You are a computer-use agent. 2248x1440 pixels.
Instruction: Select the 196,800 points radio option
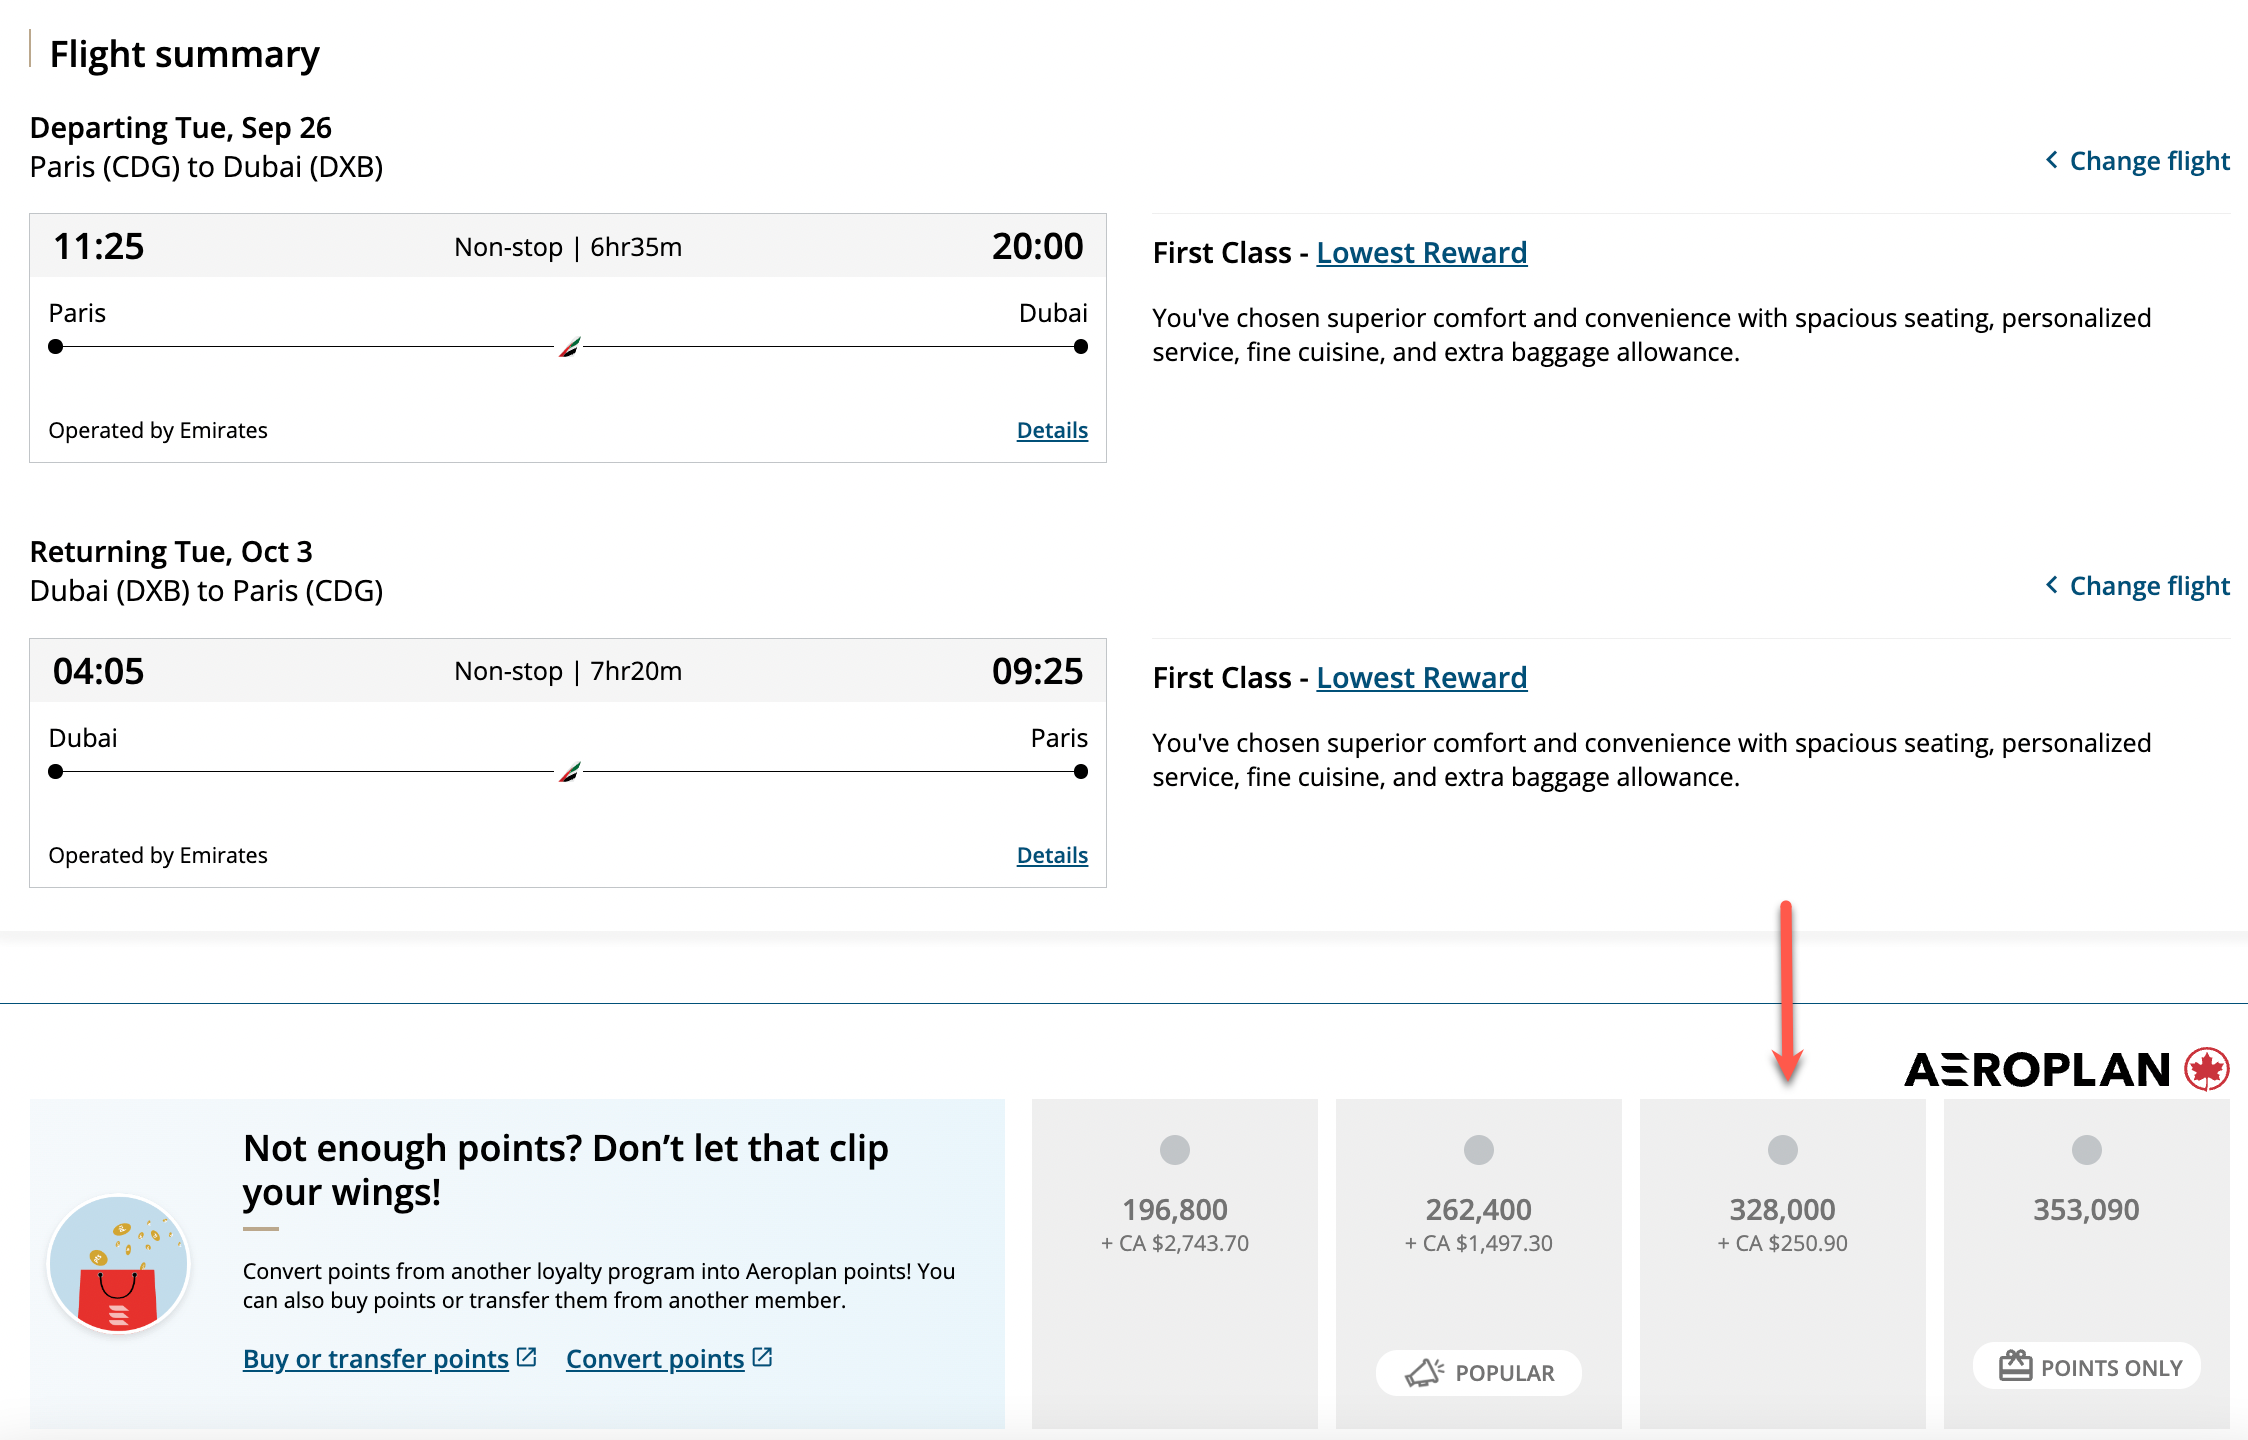pos(1174,1150)
